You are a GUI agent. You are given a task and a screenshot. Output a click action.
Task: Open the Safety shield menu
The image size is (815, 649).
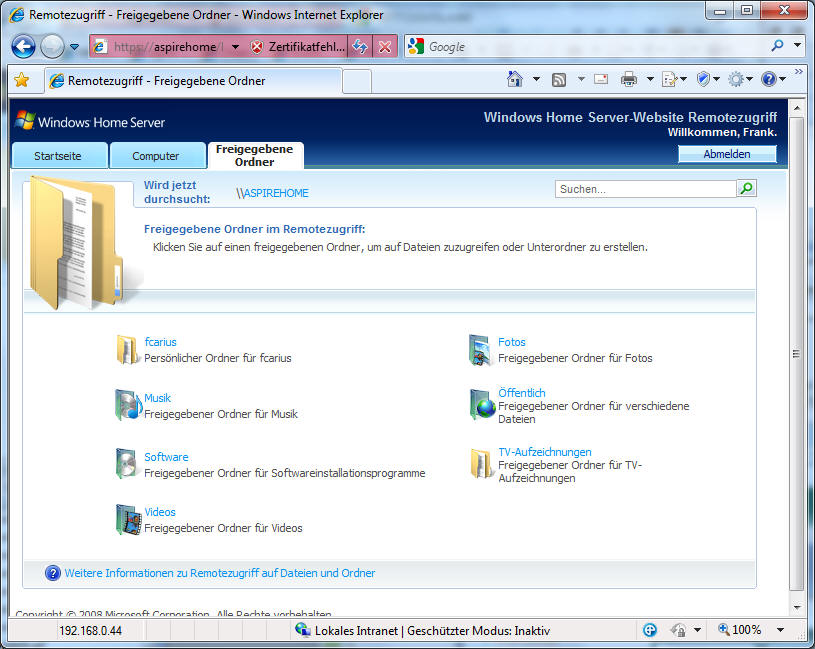[708, 80]
